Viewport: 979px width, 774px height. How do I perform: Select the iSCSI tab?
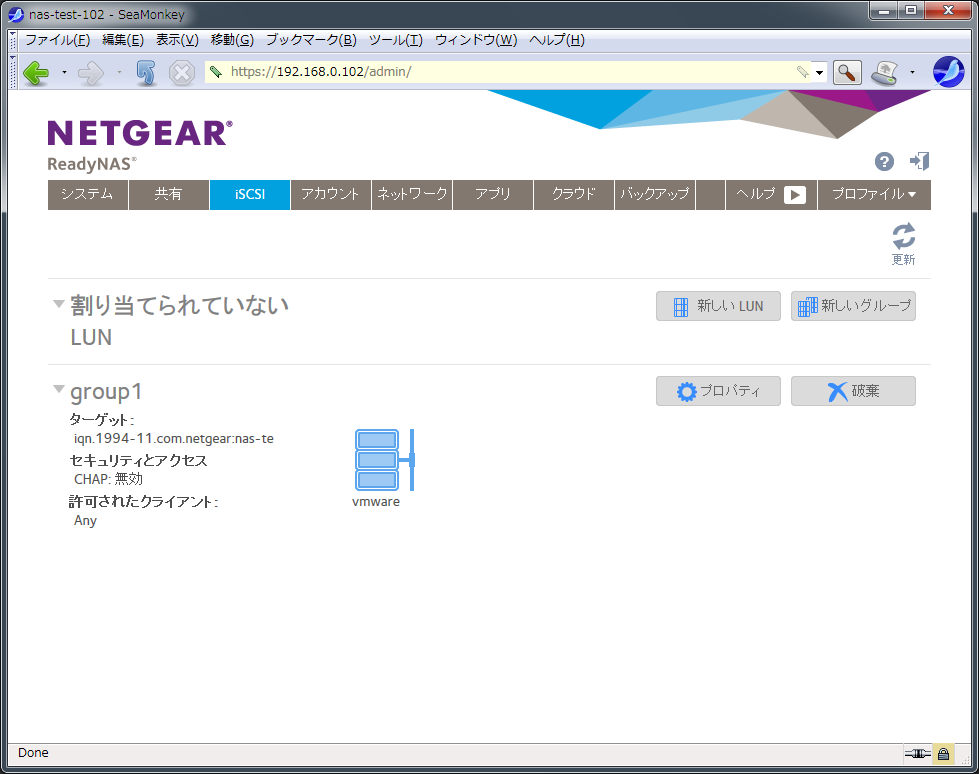250,195
